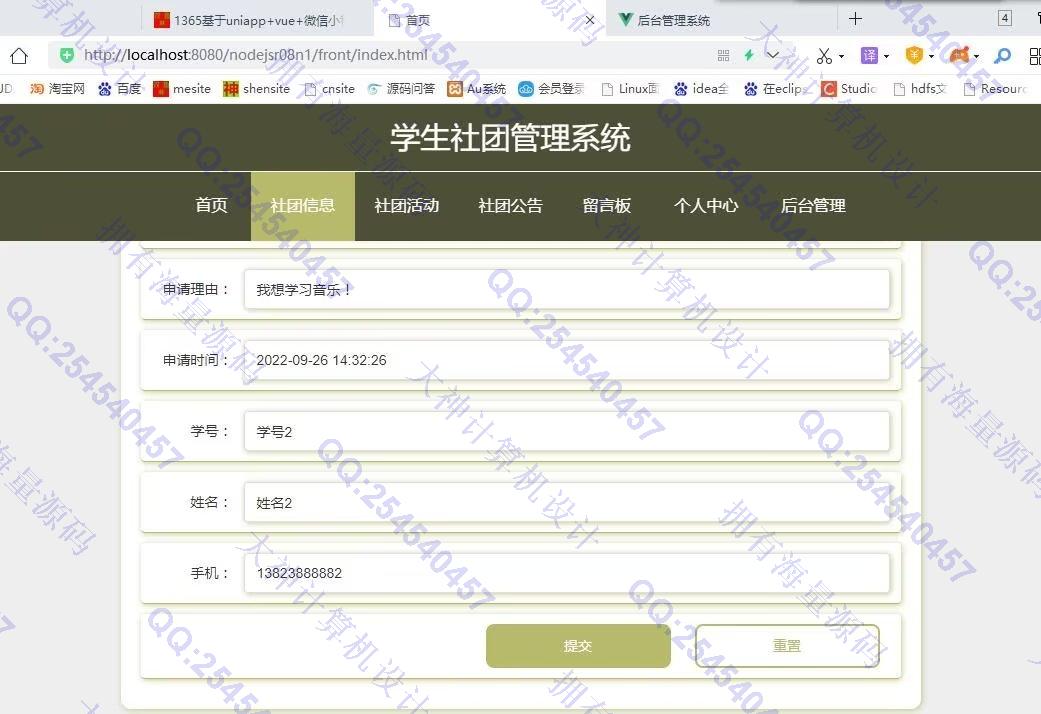The height and width of the screenshot is (714, 1041).
Task: Click the 手机 phone number field
Action: (567, 573)
